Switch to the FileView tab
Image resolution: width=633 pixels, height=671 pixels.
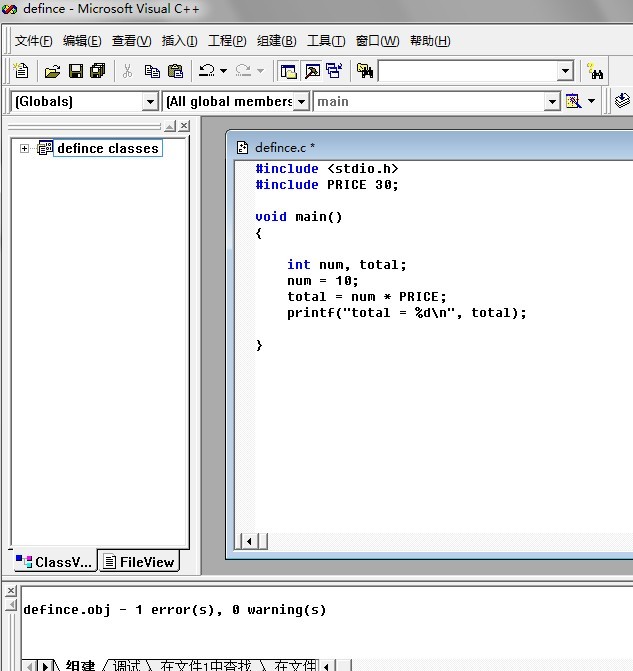pos(140,561)
